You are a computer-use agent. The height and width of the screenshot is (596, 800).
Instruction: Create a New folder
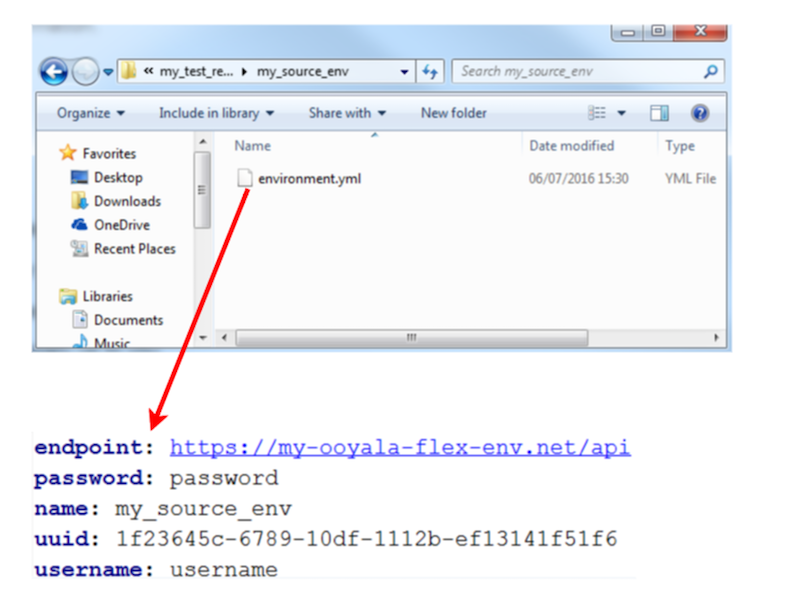(453, 112)
